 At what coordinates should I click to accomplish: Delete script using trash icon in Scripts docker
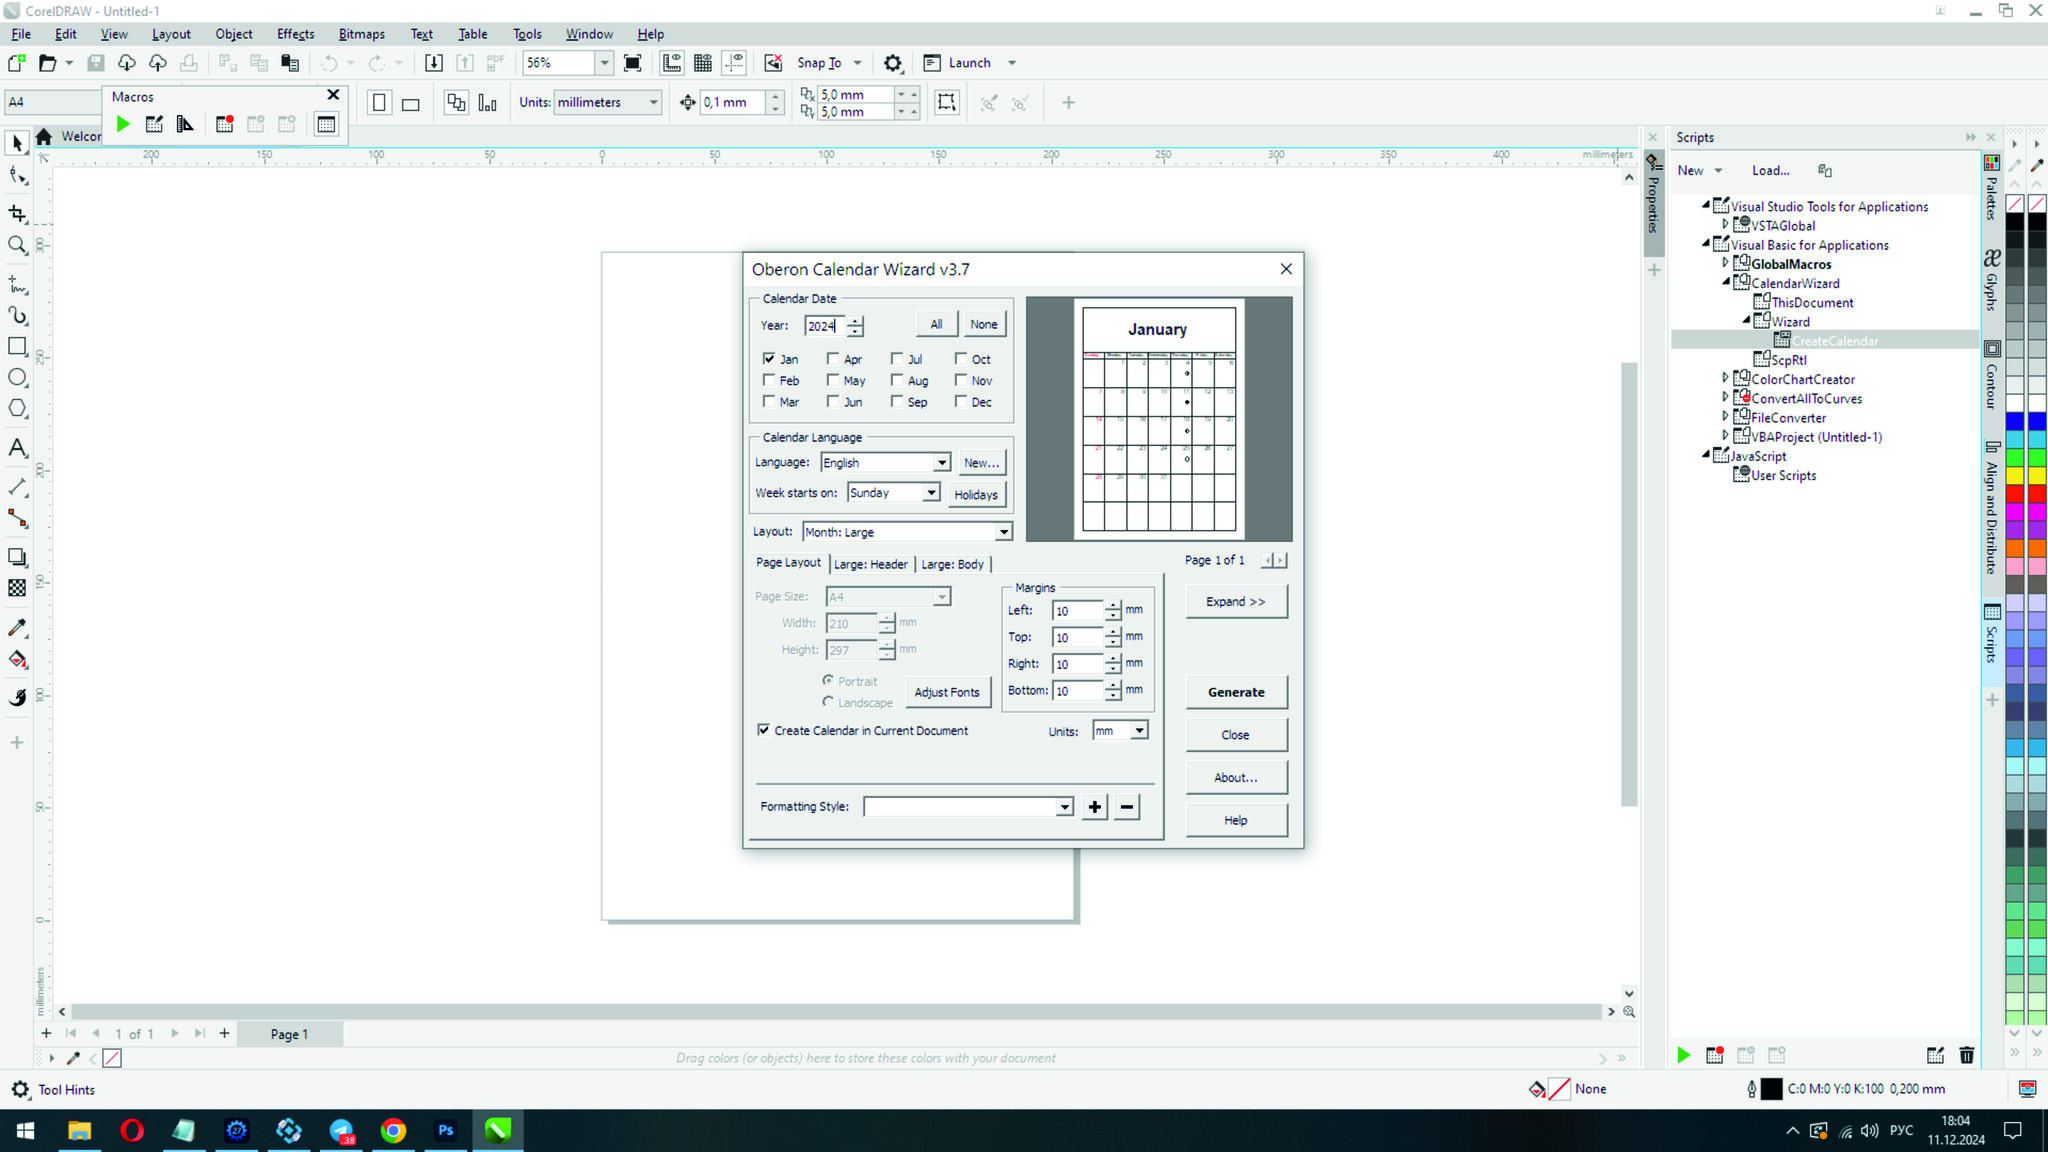1966,1055
